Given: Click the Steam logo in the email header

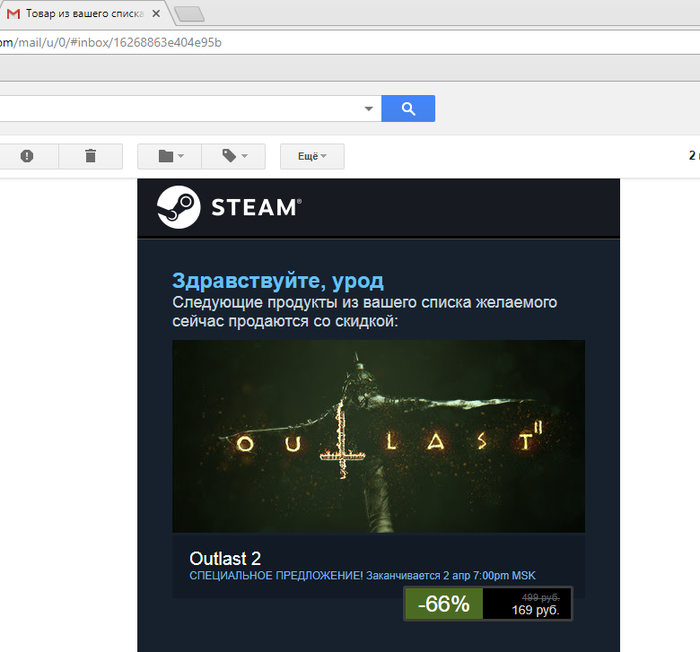Looking at the screenshot, I should (177, 207).
